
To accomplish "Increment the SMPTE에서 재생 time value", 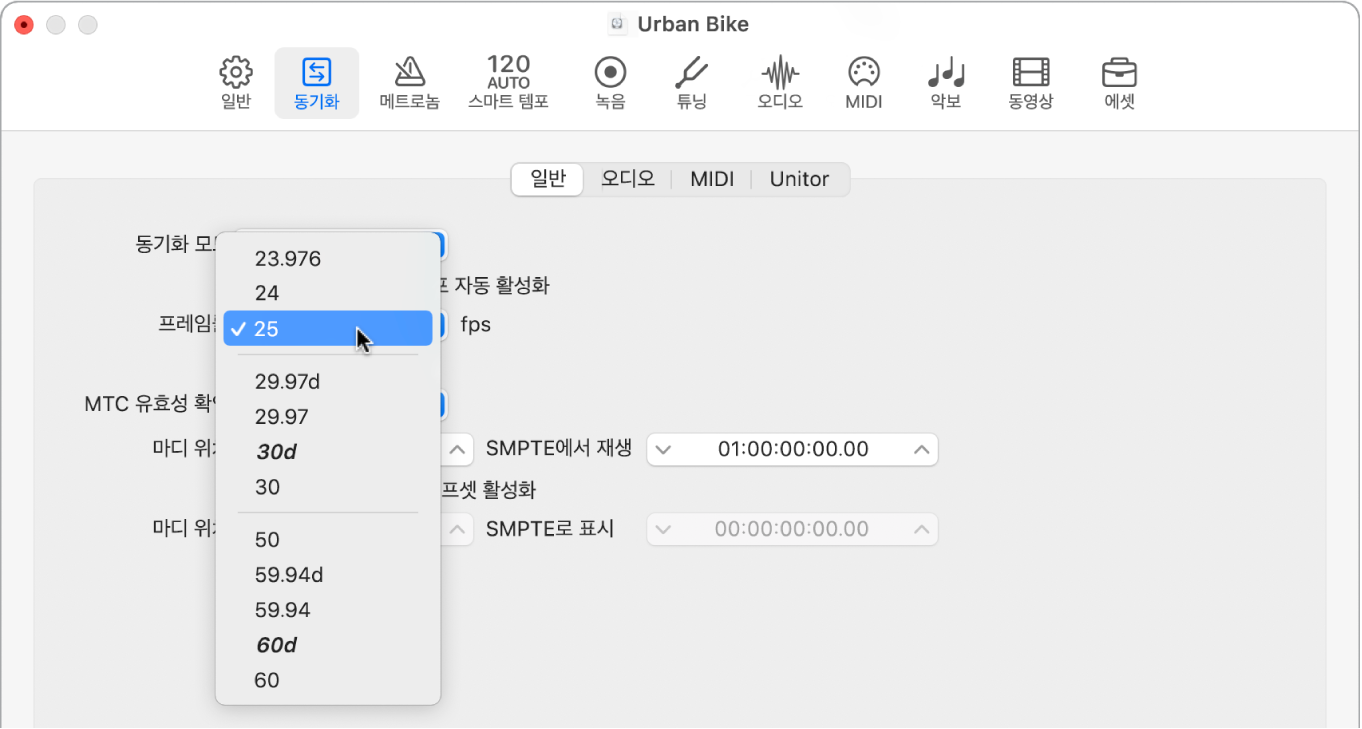I will coord(921,449).
